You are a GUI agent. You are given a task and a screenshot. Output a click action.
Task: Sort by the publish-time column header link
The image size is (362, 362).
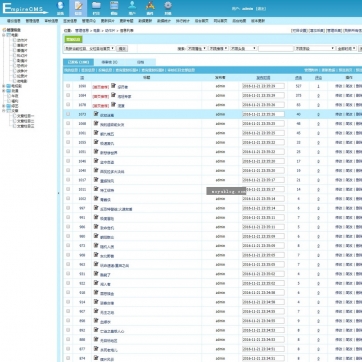tap(263, 77)
